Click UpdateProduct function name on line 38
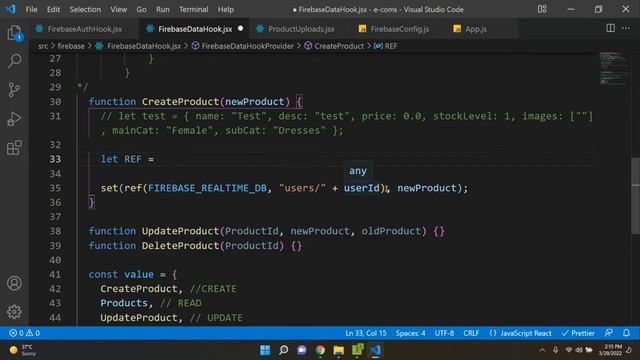The image size is (640, 360). (x=180, y=231)
